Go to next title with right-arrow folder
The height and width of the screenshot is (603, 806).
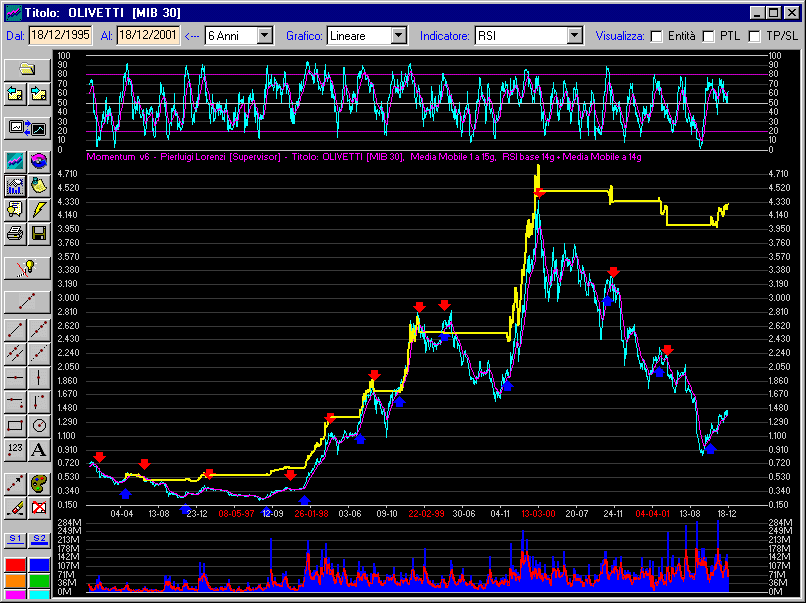coord(39,95)
